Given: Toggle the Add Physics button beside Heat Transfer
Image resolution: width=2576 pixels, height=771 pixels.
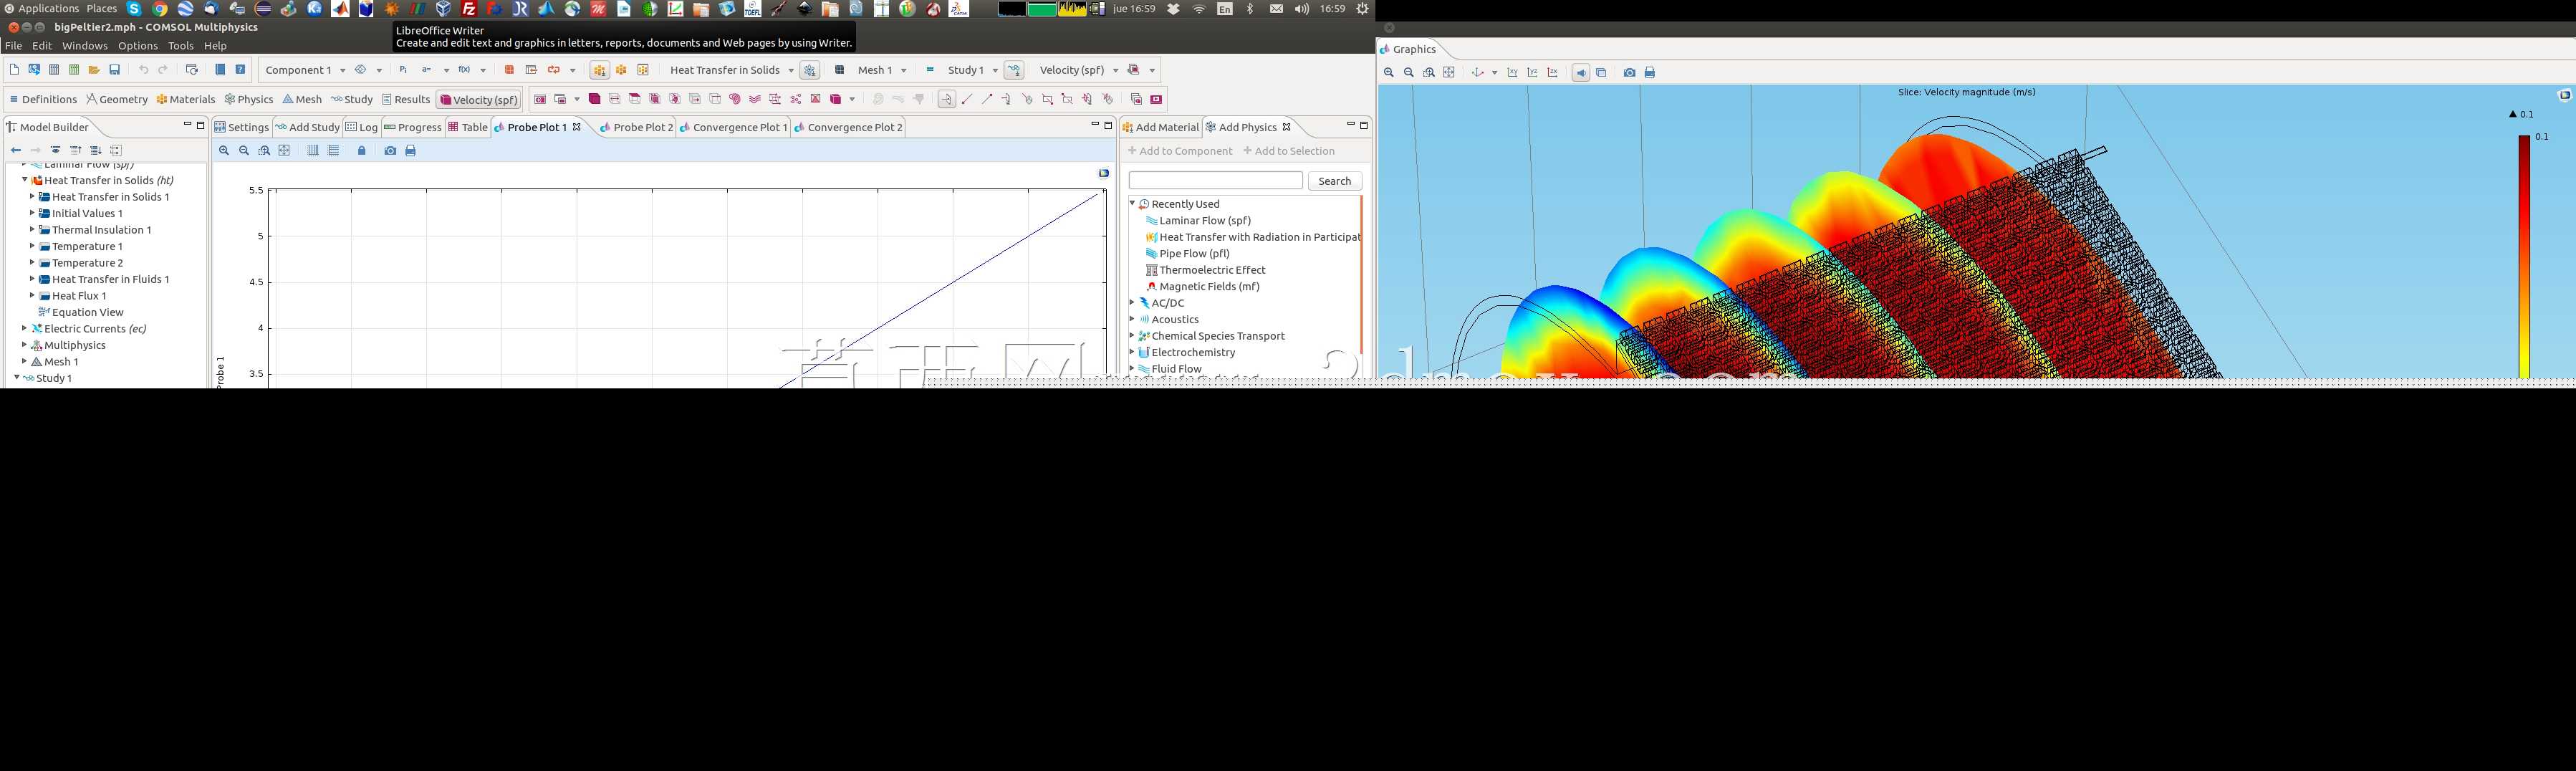Looking at the screenshot, I should 810,70.
